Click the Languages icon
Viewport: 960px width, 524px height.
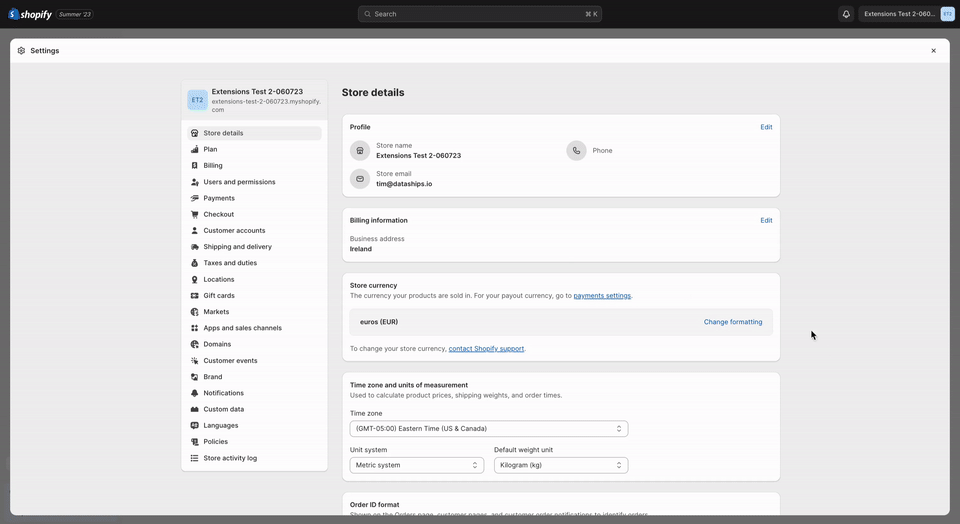[195, 425]
